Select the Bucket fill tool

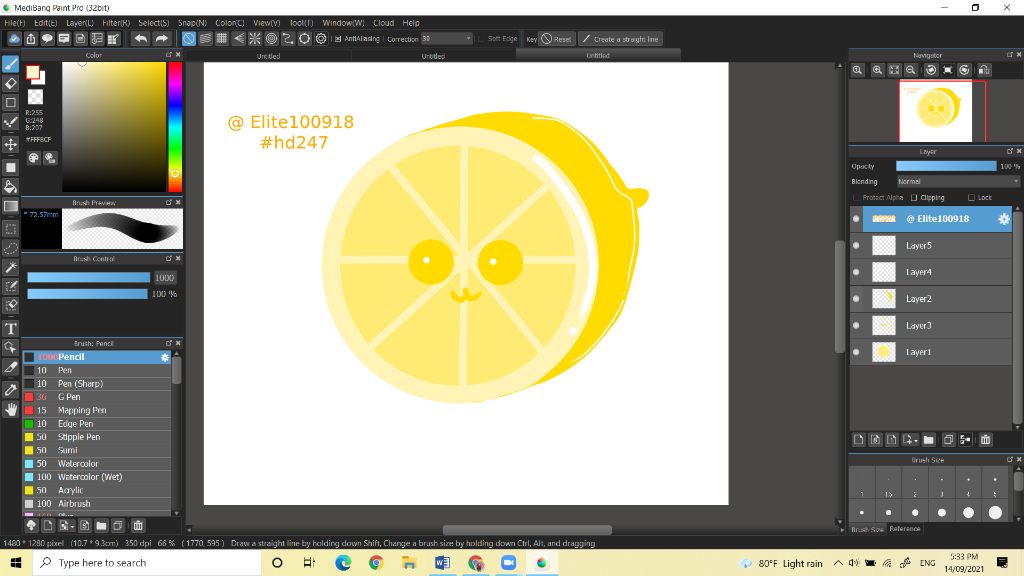click(10, 187)
